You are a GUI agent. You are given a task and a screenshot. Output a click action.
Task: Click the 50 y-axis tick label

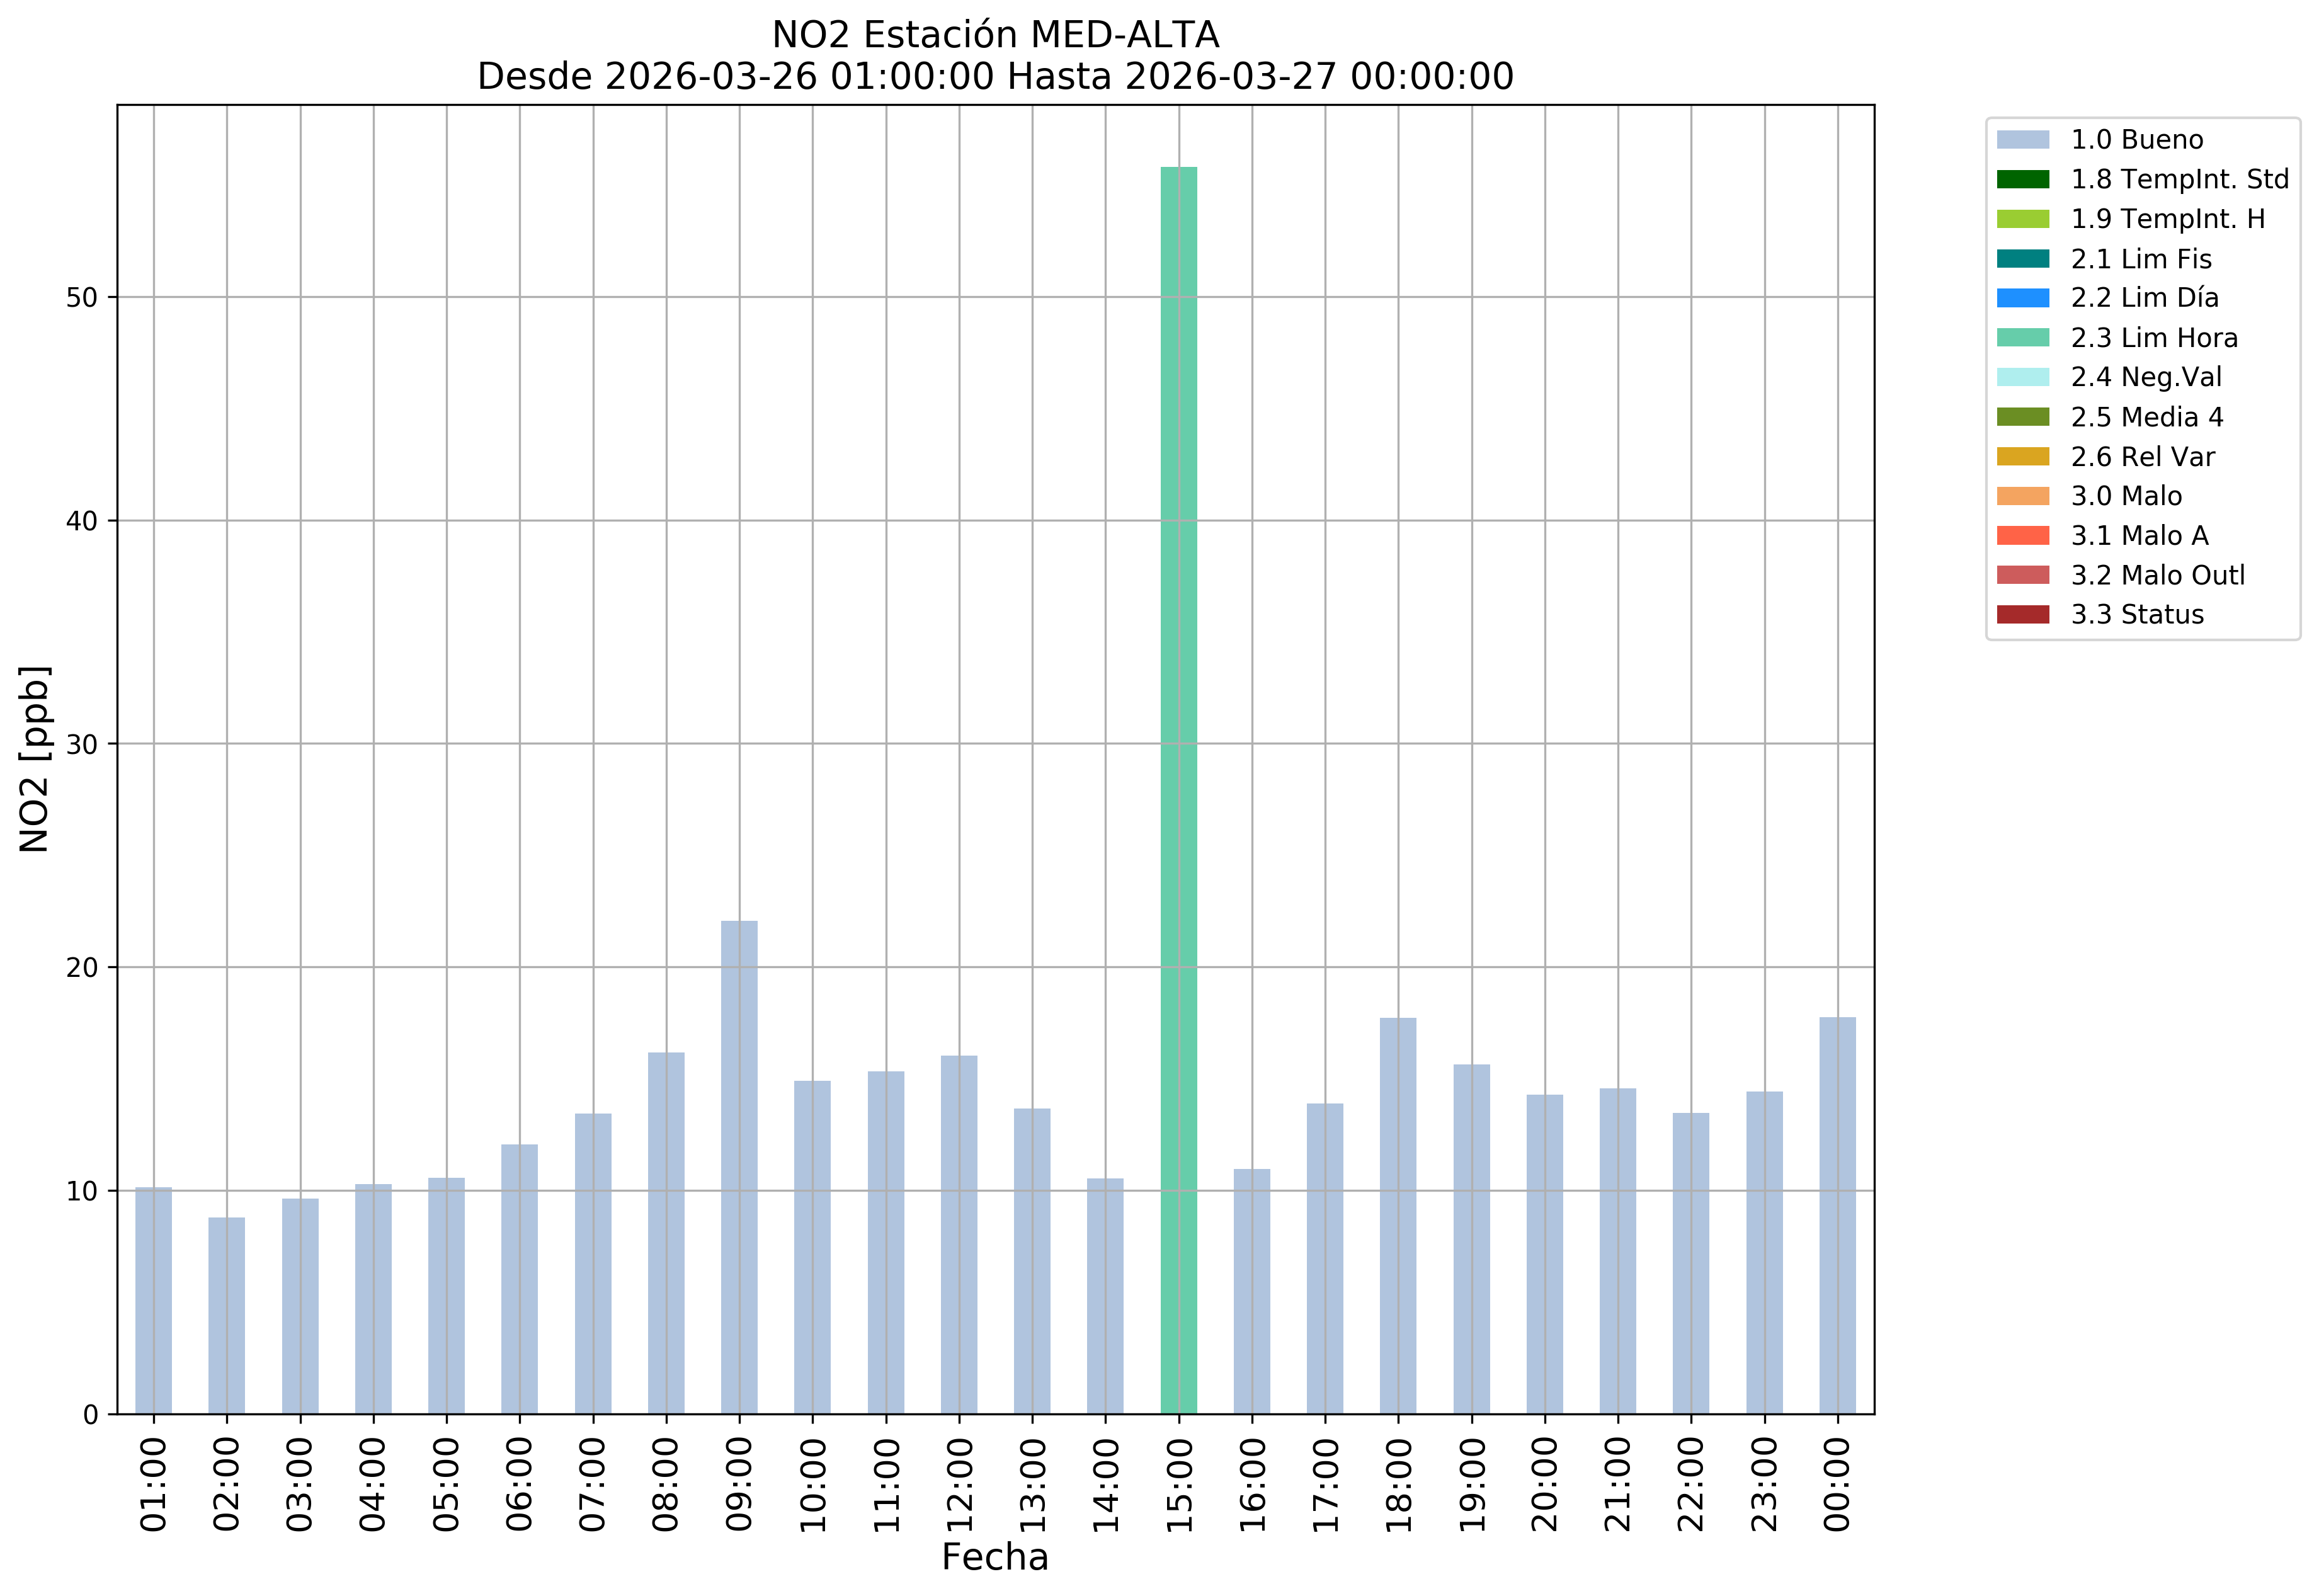click(82, 298)
